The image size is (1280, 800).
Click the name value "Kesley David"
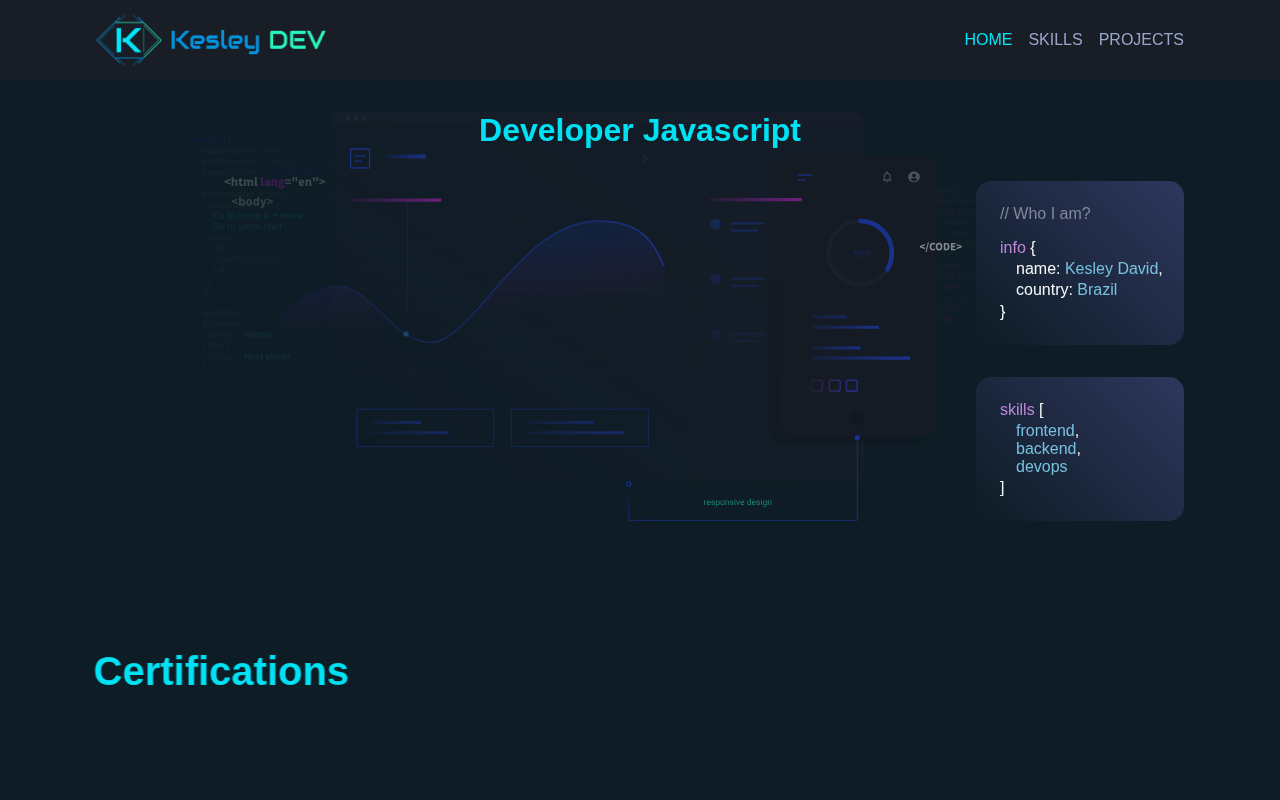[1111, 268]
